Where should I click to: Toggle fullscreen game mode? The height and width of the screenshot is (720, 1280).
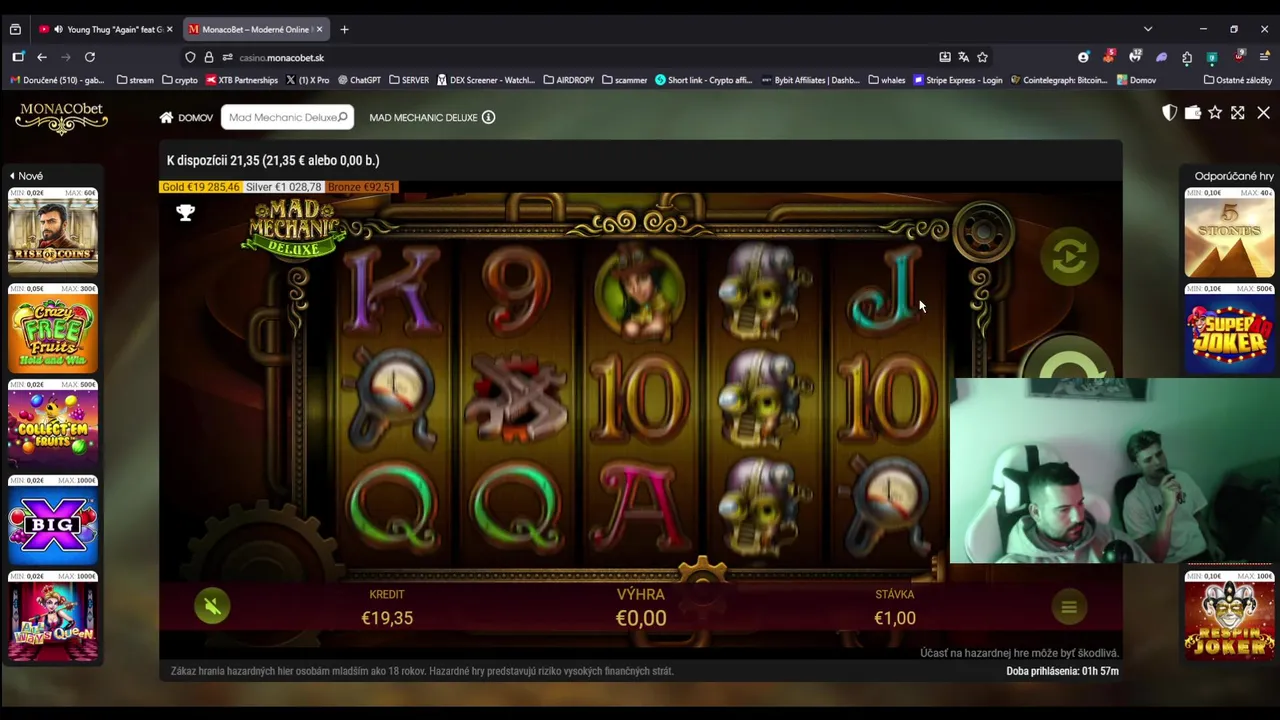pyautogui.click(x=1238, y=113)
